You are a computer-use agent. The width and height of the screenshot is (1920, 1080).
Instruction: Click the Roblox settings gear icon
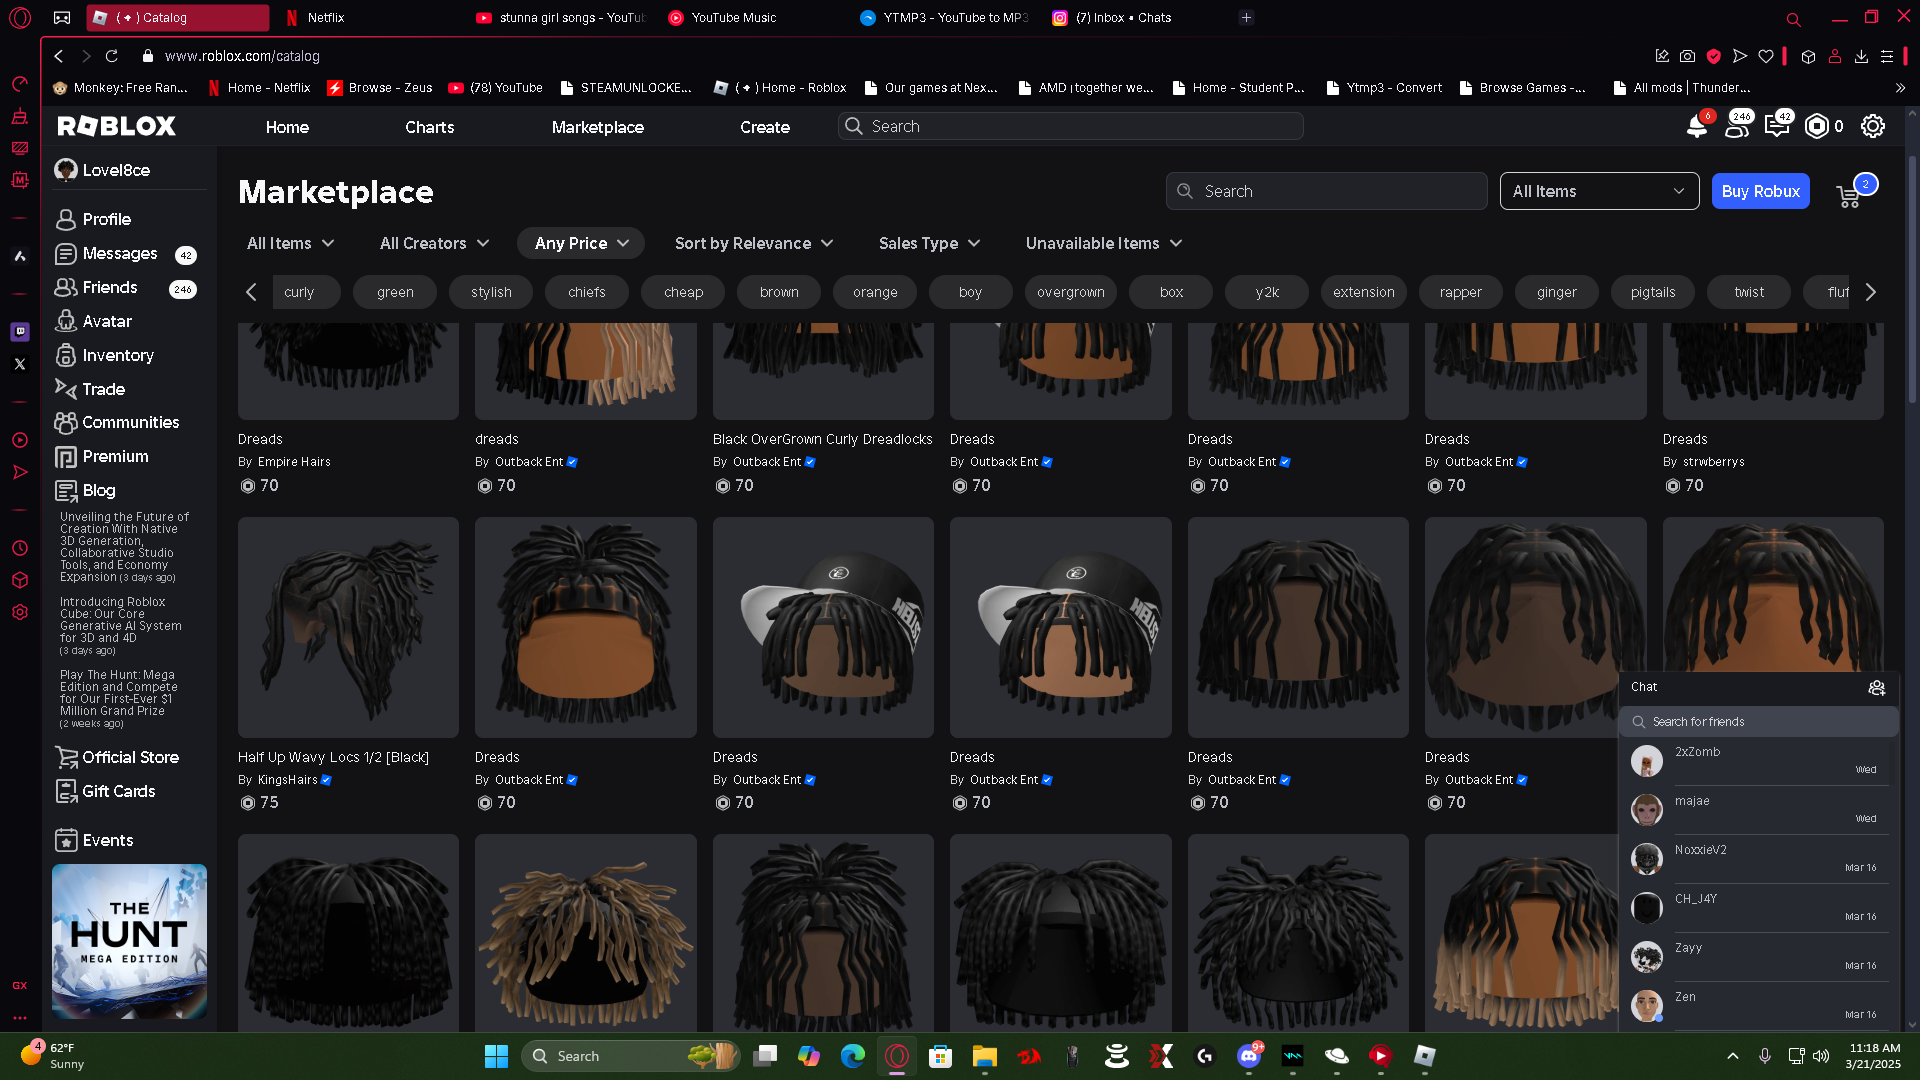[x=1872, y=126]
